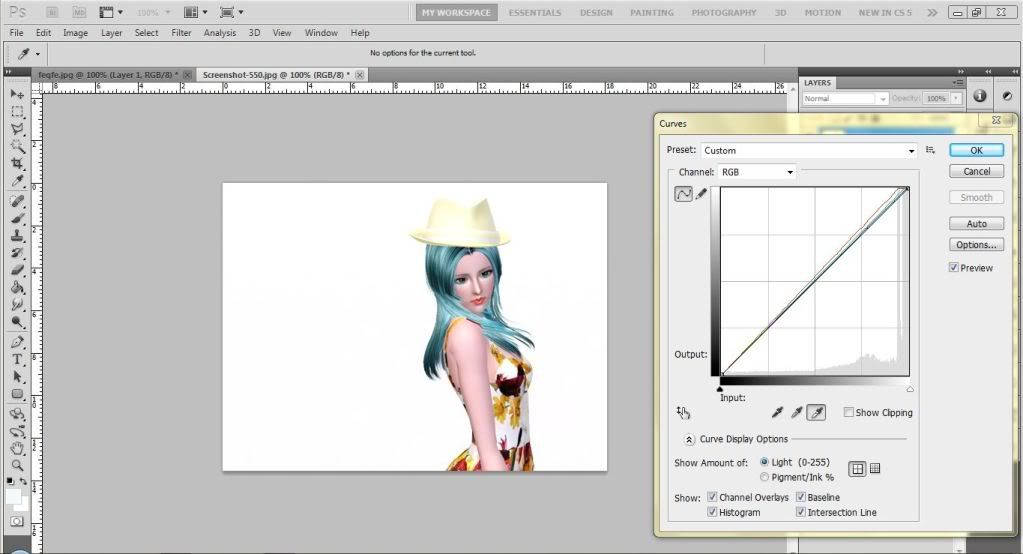
Task: Switch to detailed 10% grid in Curves
Action: [x=875, y=469]
